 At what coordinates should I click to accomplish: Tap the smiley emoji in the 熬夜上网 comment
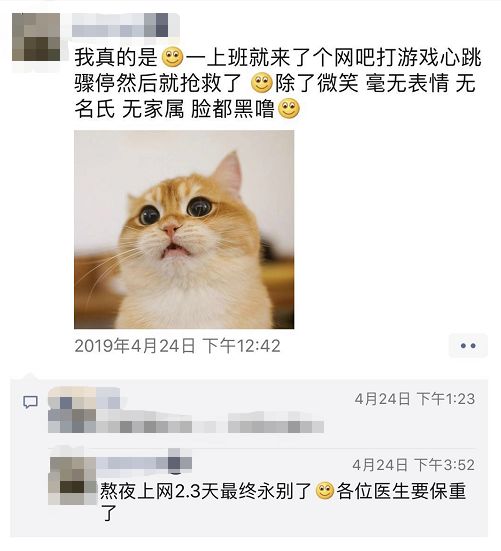click(x=324, y=491)
